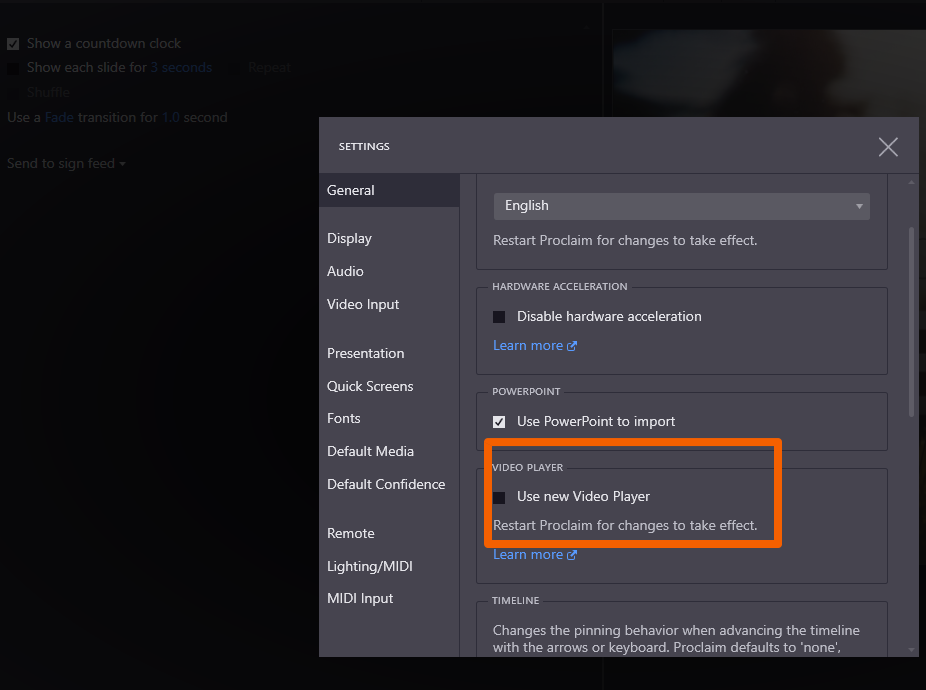
Task: Open the Display settings section
Action: coord(349,239)
